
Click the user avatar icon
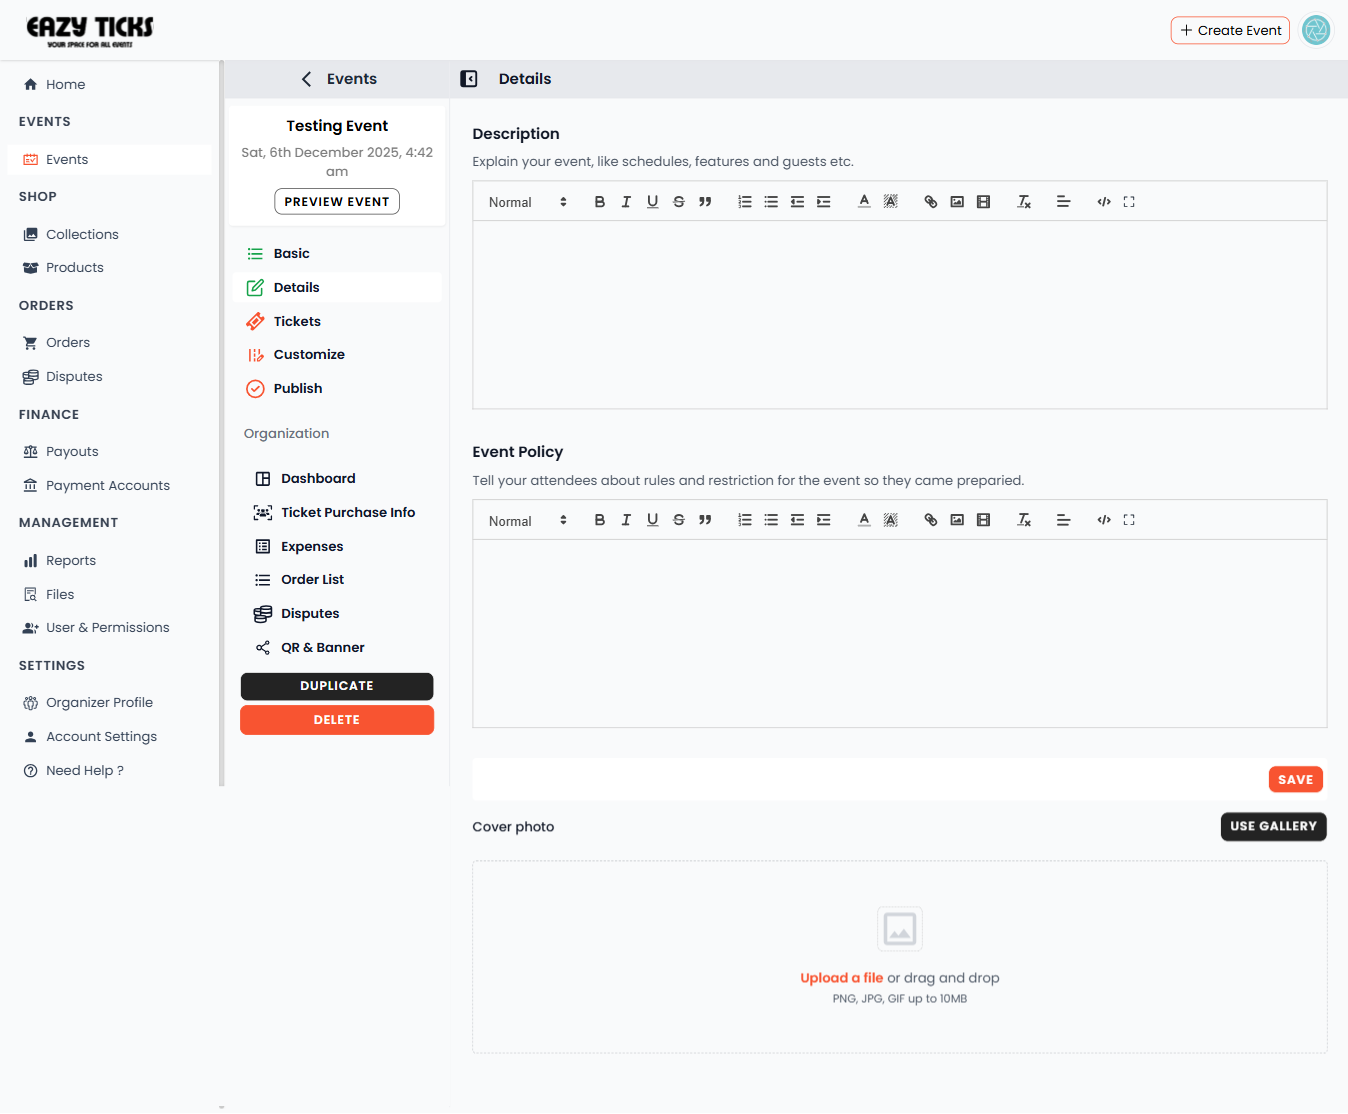pyautogui.click(x=1316, y=30)
